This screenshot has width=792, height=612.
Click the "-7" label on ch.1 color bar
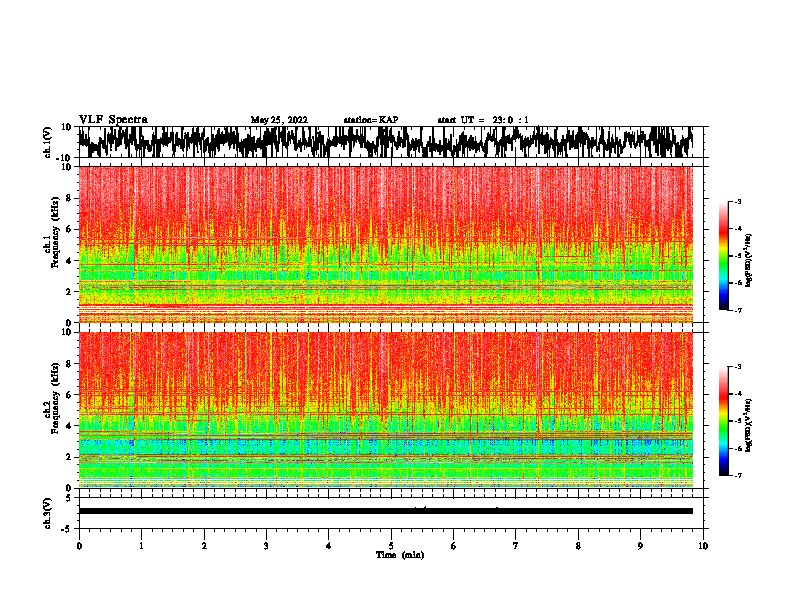pyautogui.click(x=737, y=310)
